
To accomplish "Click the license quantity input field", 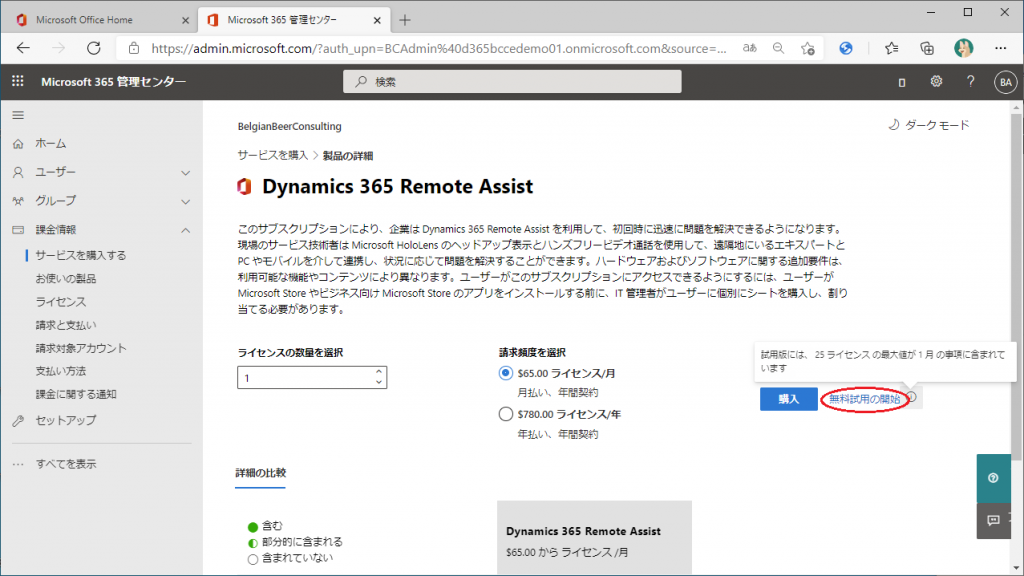I will point(312,377).
